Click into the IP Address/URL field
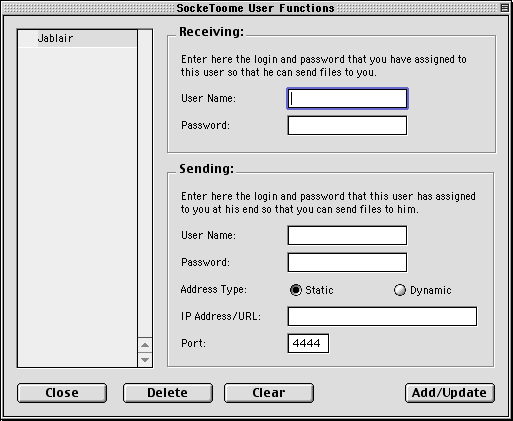The height and width of the screenshot is (421, 513). tap(382, 316)
